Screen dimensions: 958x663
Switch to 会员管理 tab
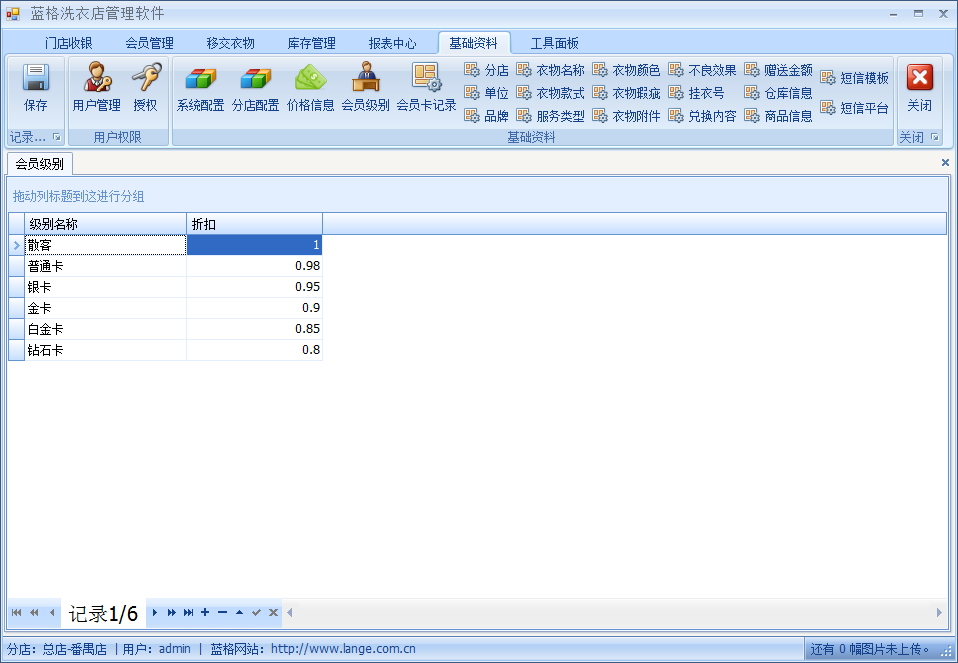click(x=150, y=43)
